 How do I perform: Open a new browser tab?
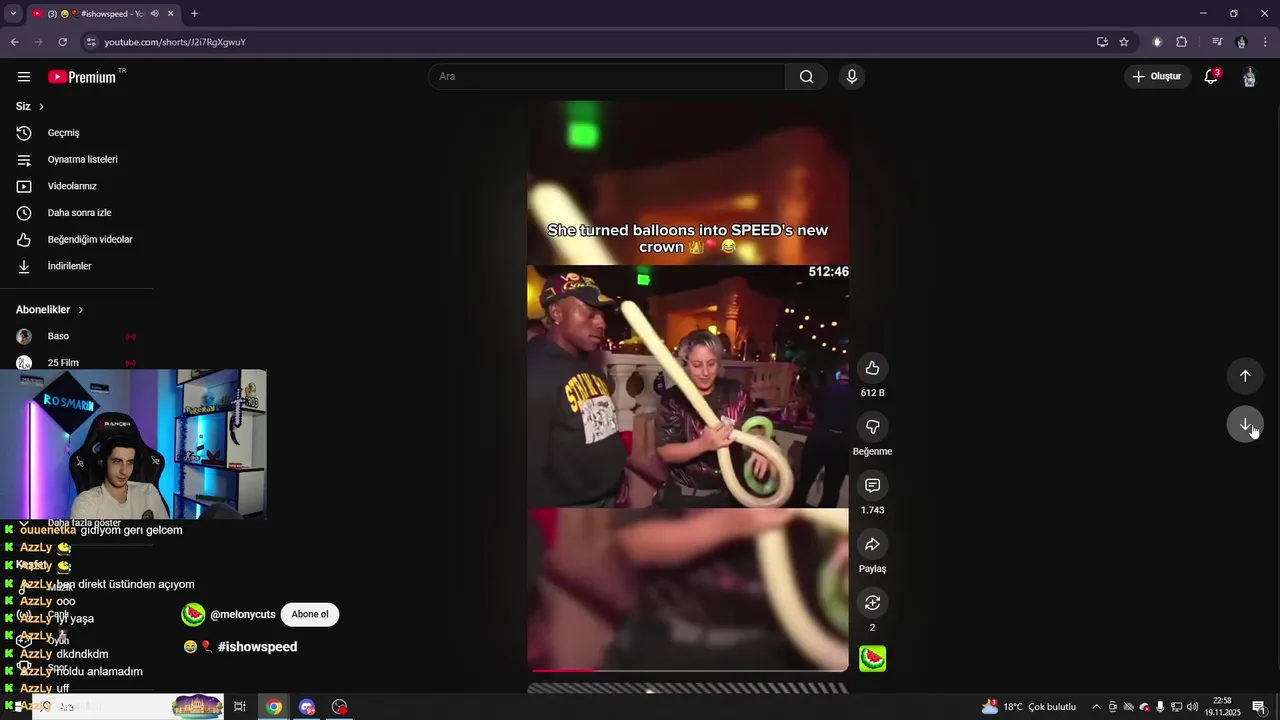(x=194, y=14)
